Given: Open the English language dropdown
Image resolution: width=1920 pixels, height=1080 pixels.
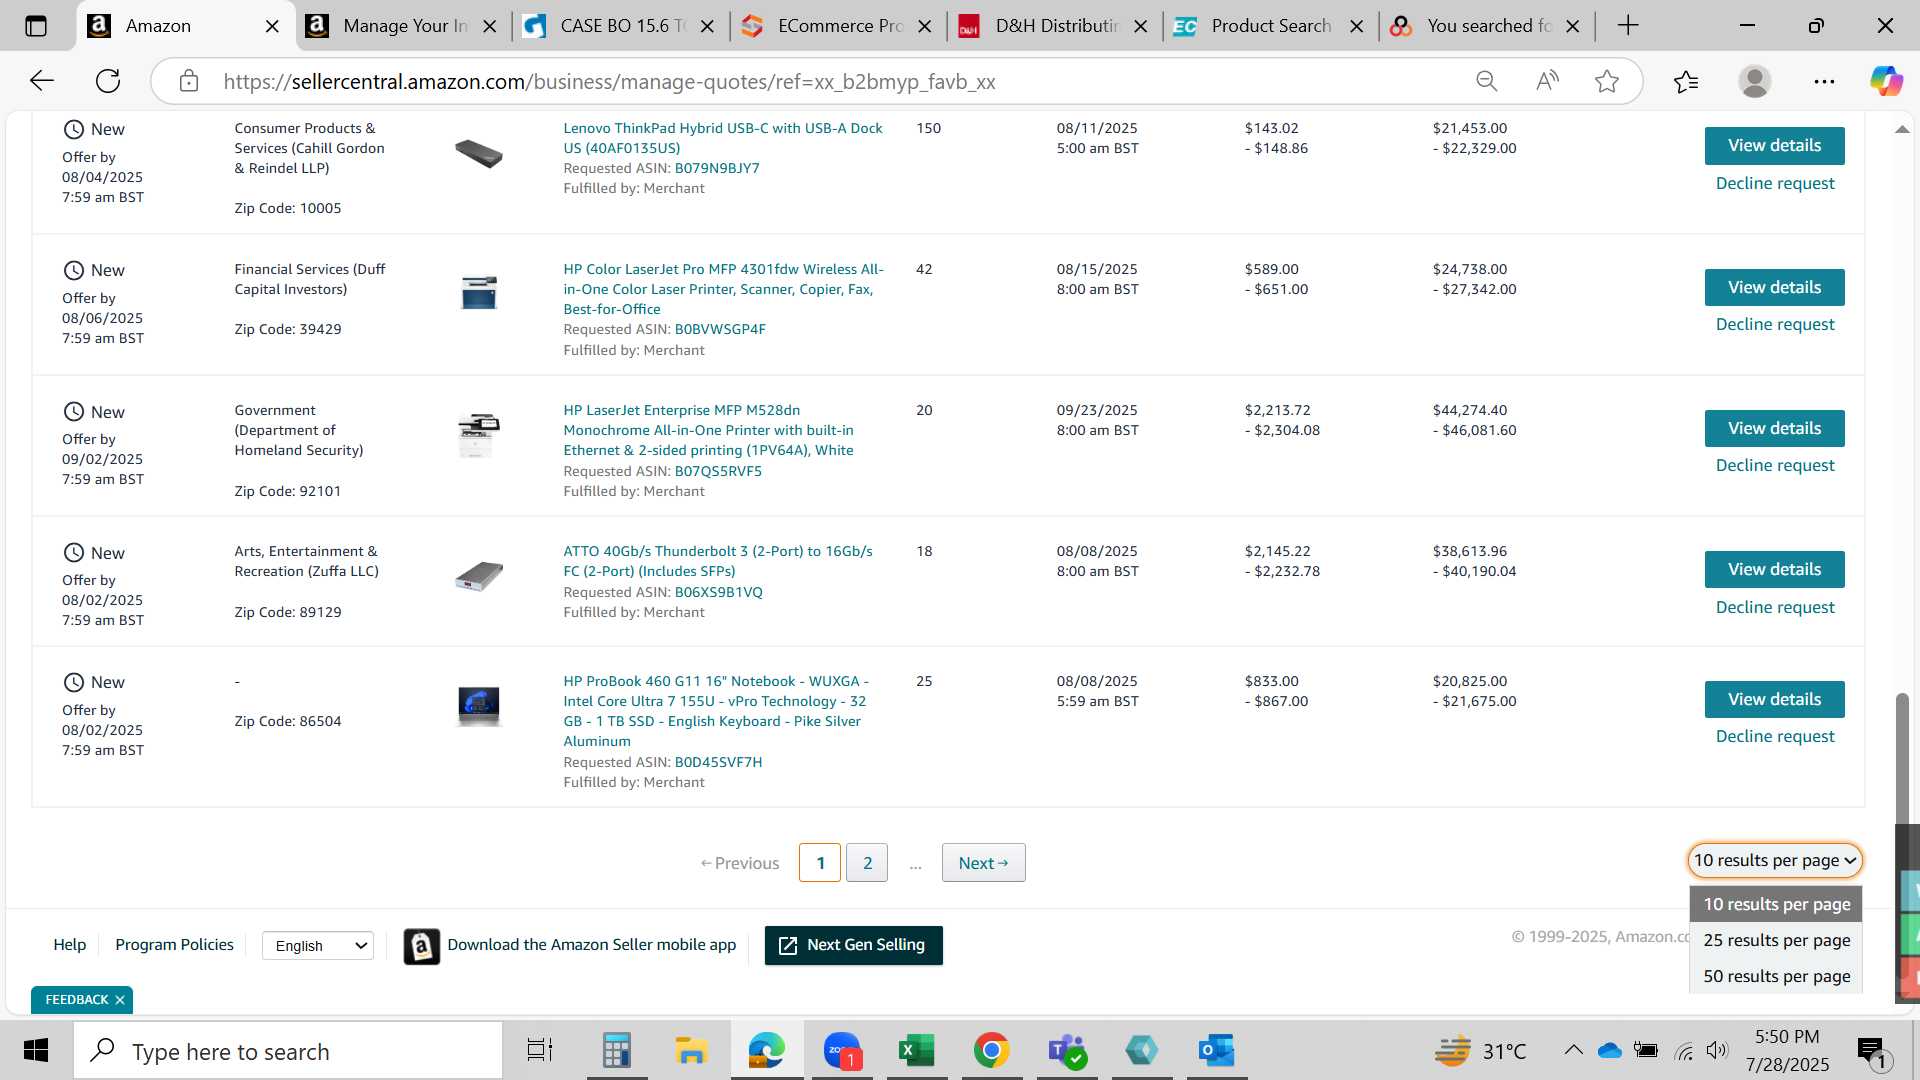Looking at the screenshot, I should pyautogui.click(x=318, y=946).
